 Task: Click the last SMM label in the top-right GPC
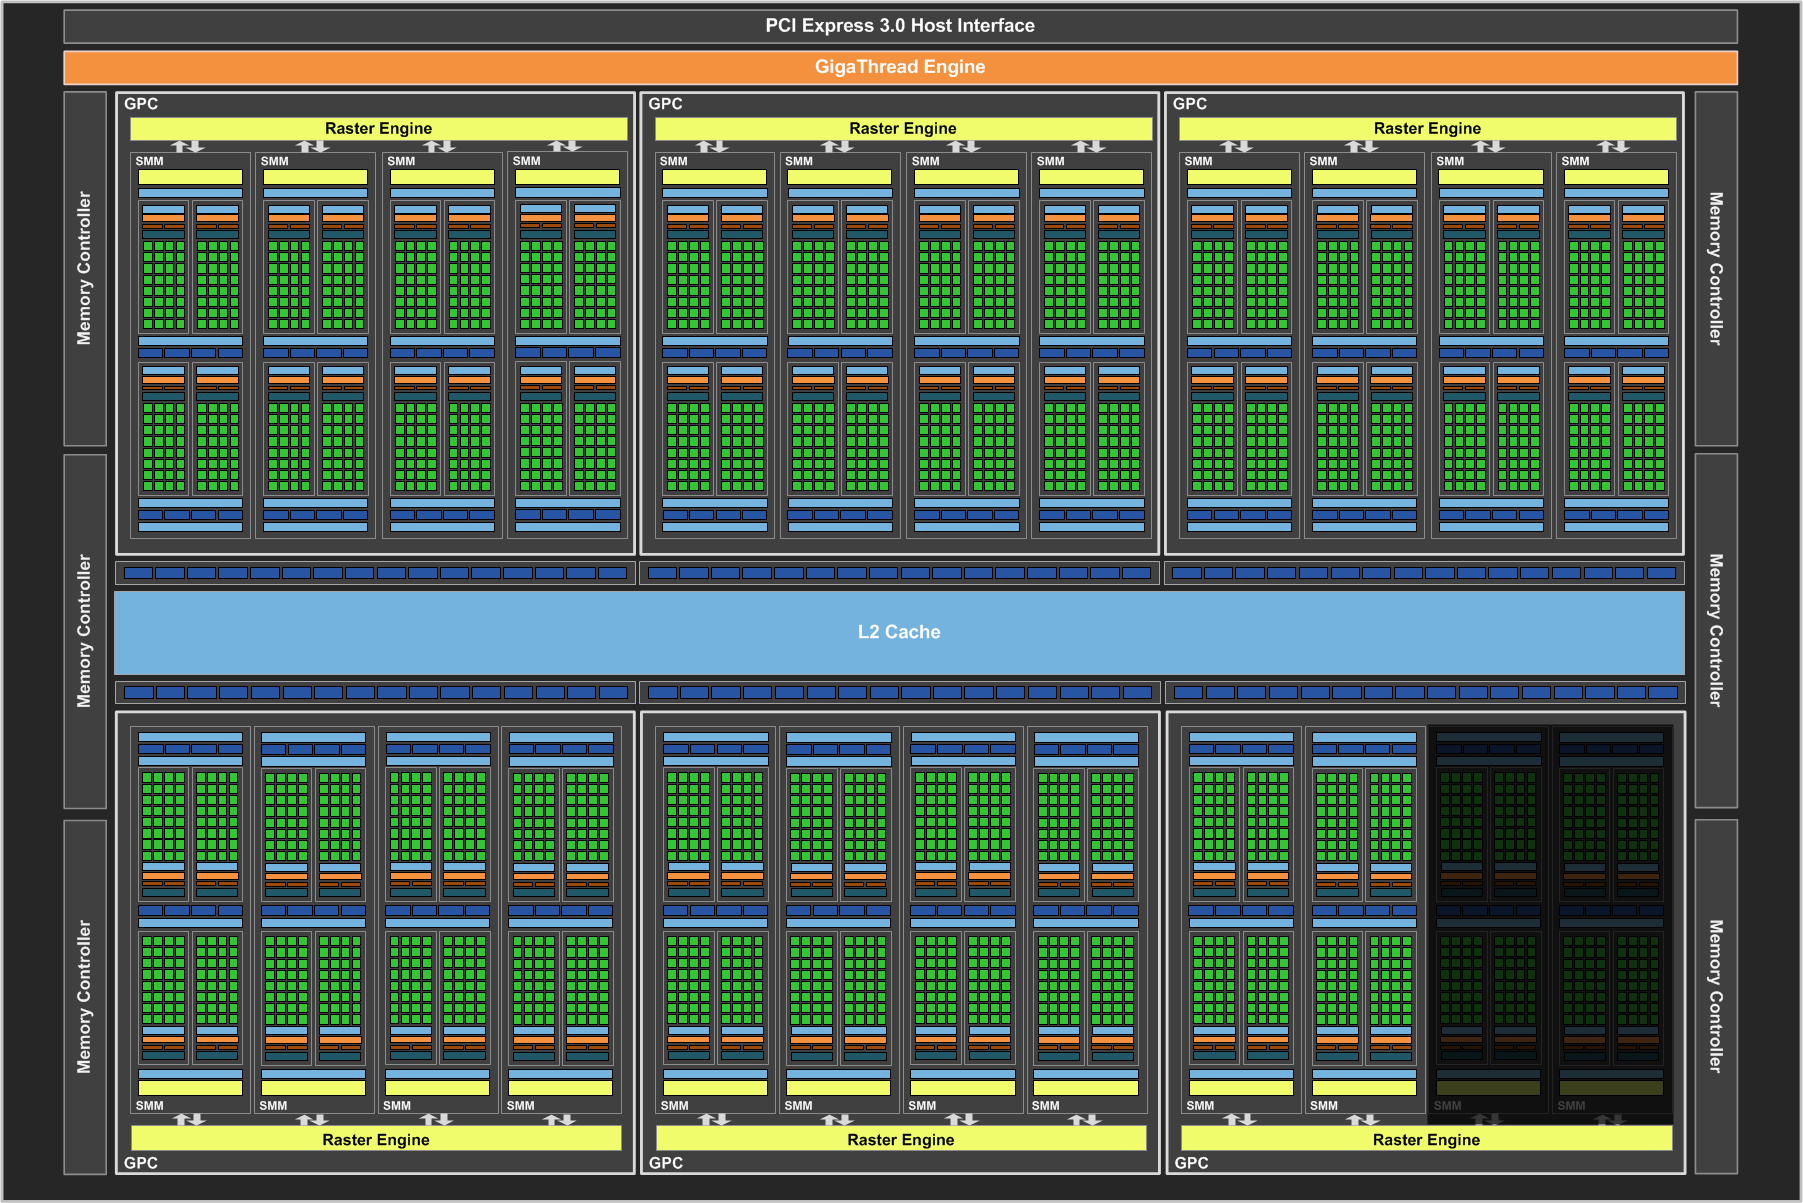click(x=1575, y=161)
